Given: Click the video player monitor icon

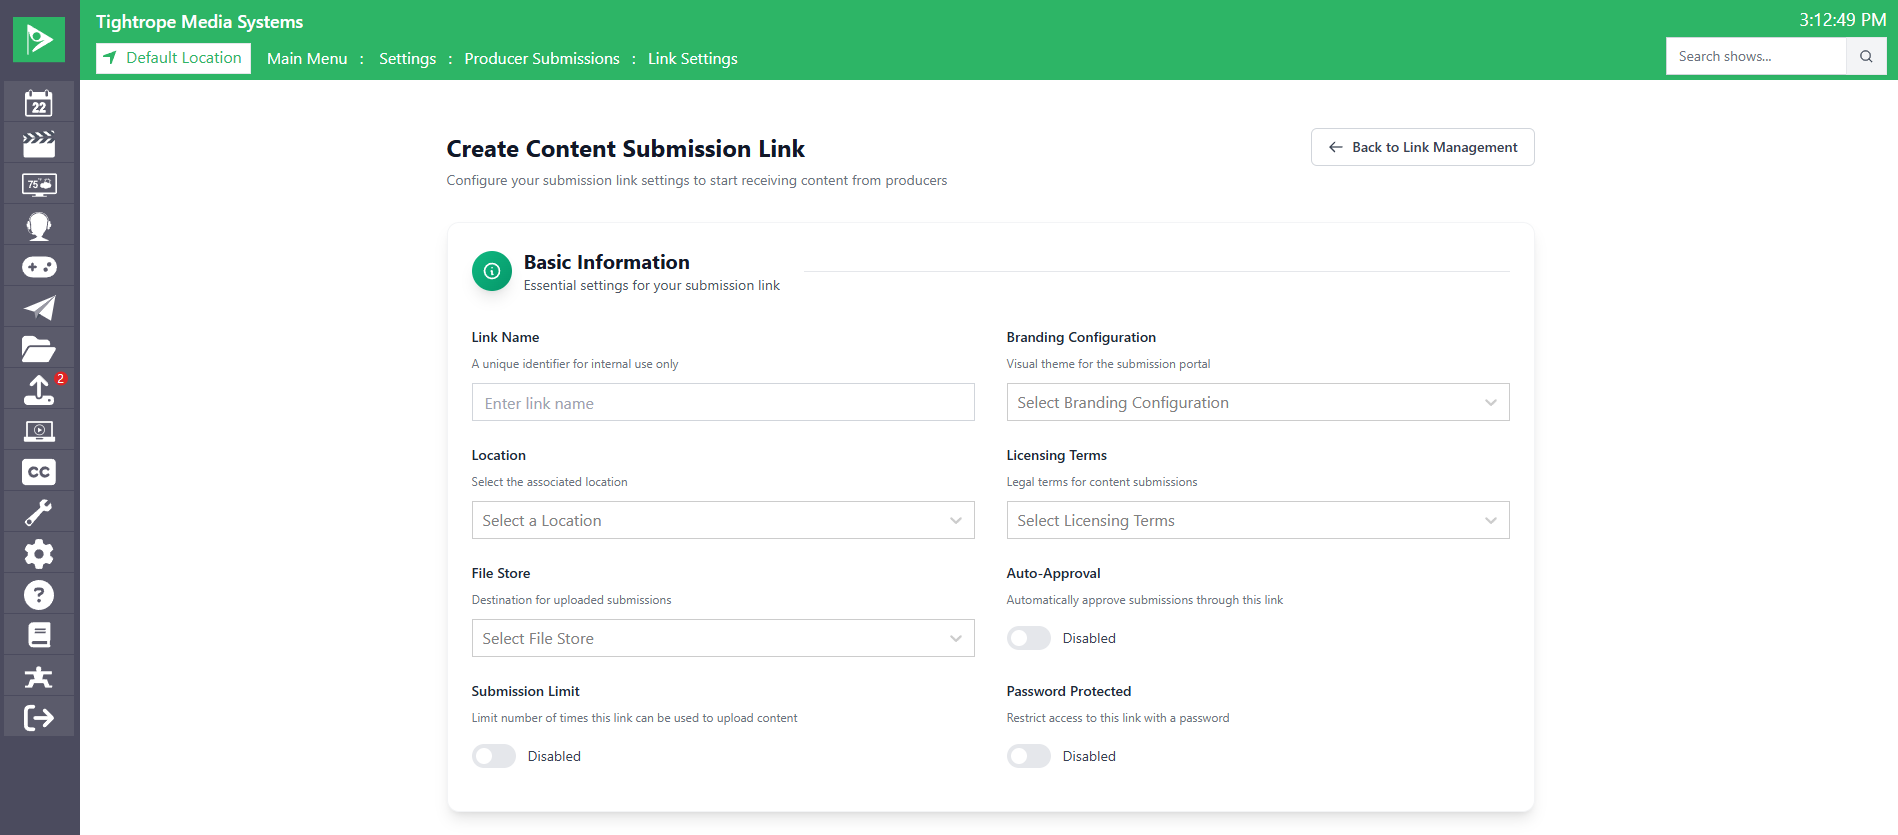Looking at the screenshot, I should pyautogui.click(x=39, y=431).
